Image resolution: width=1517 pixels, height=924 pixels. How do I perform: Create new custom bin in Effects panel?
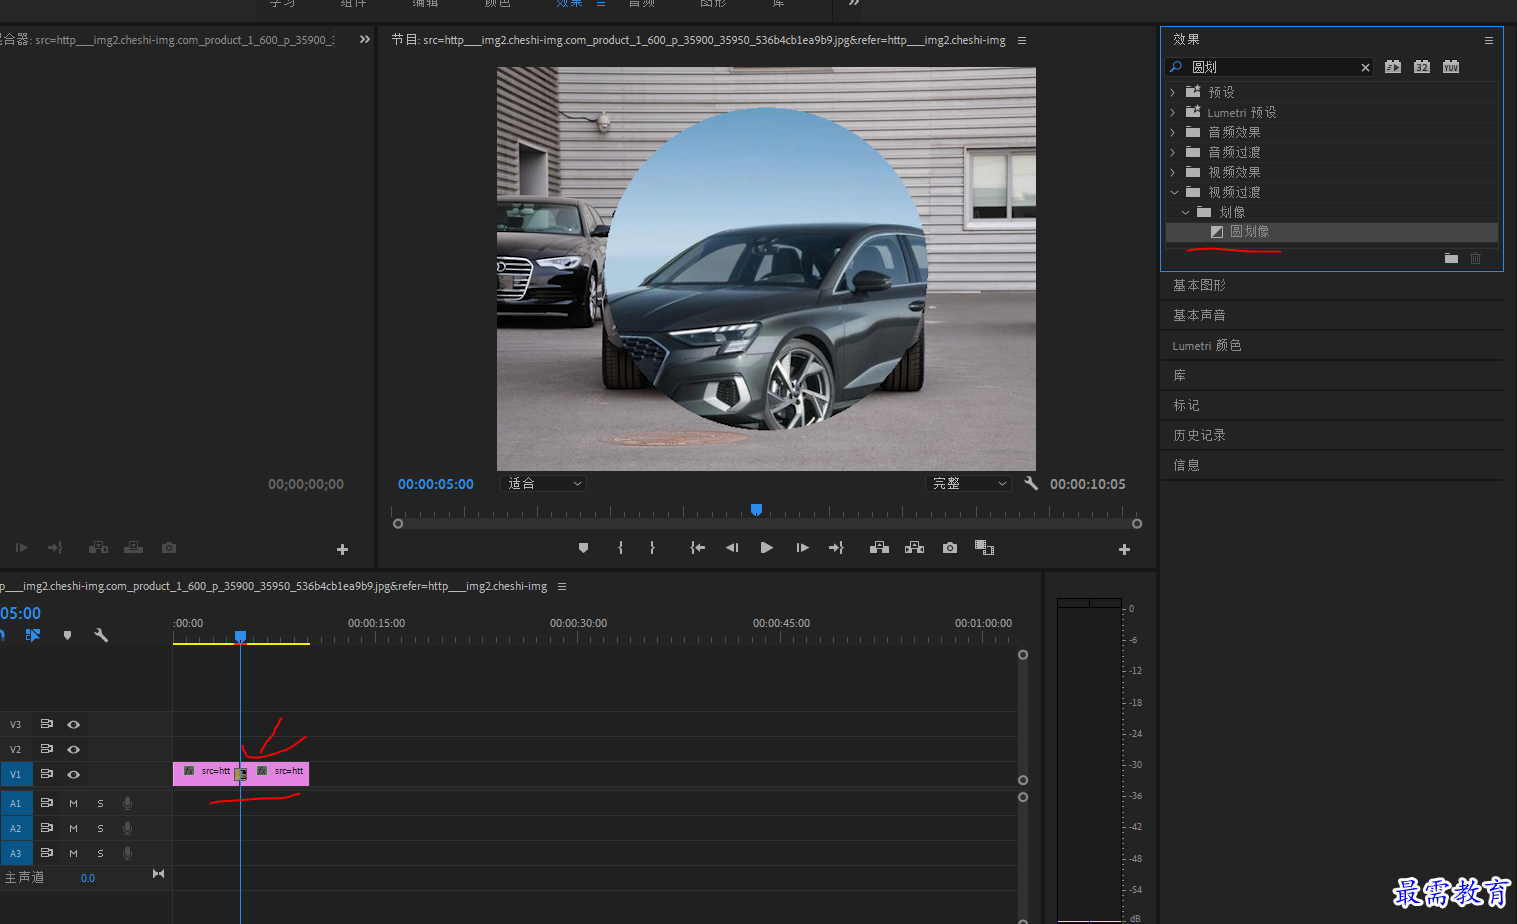pyautogui.click(x=1451, y=258)
